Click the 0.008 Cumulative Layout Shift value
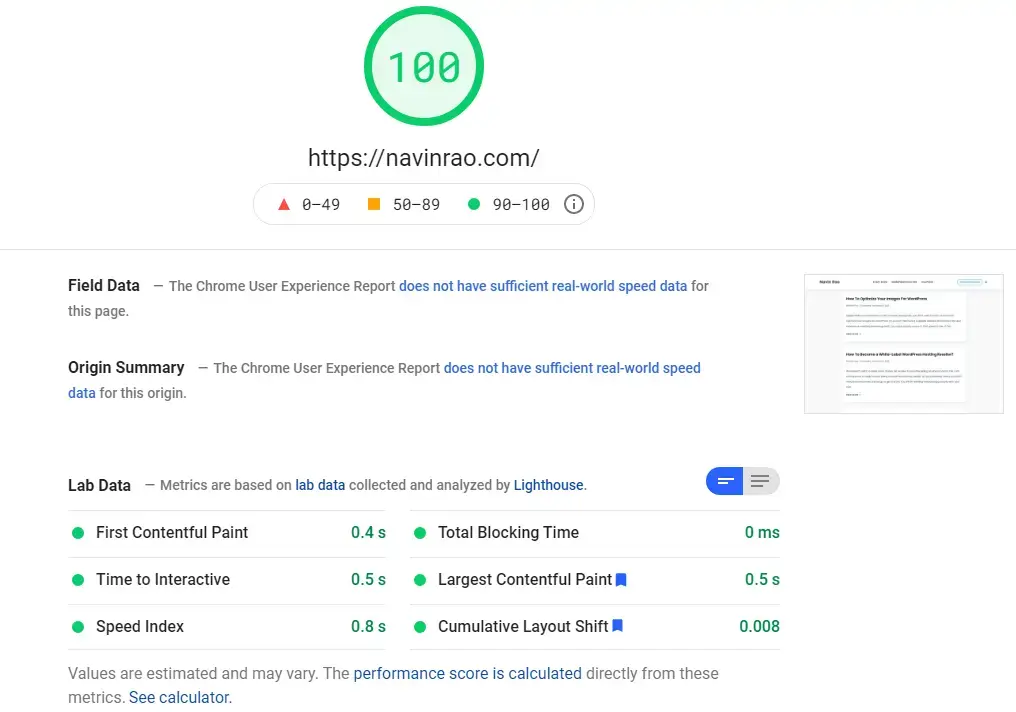 coord(759,626)
